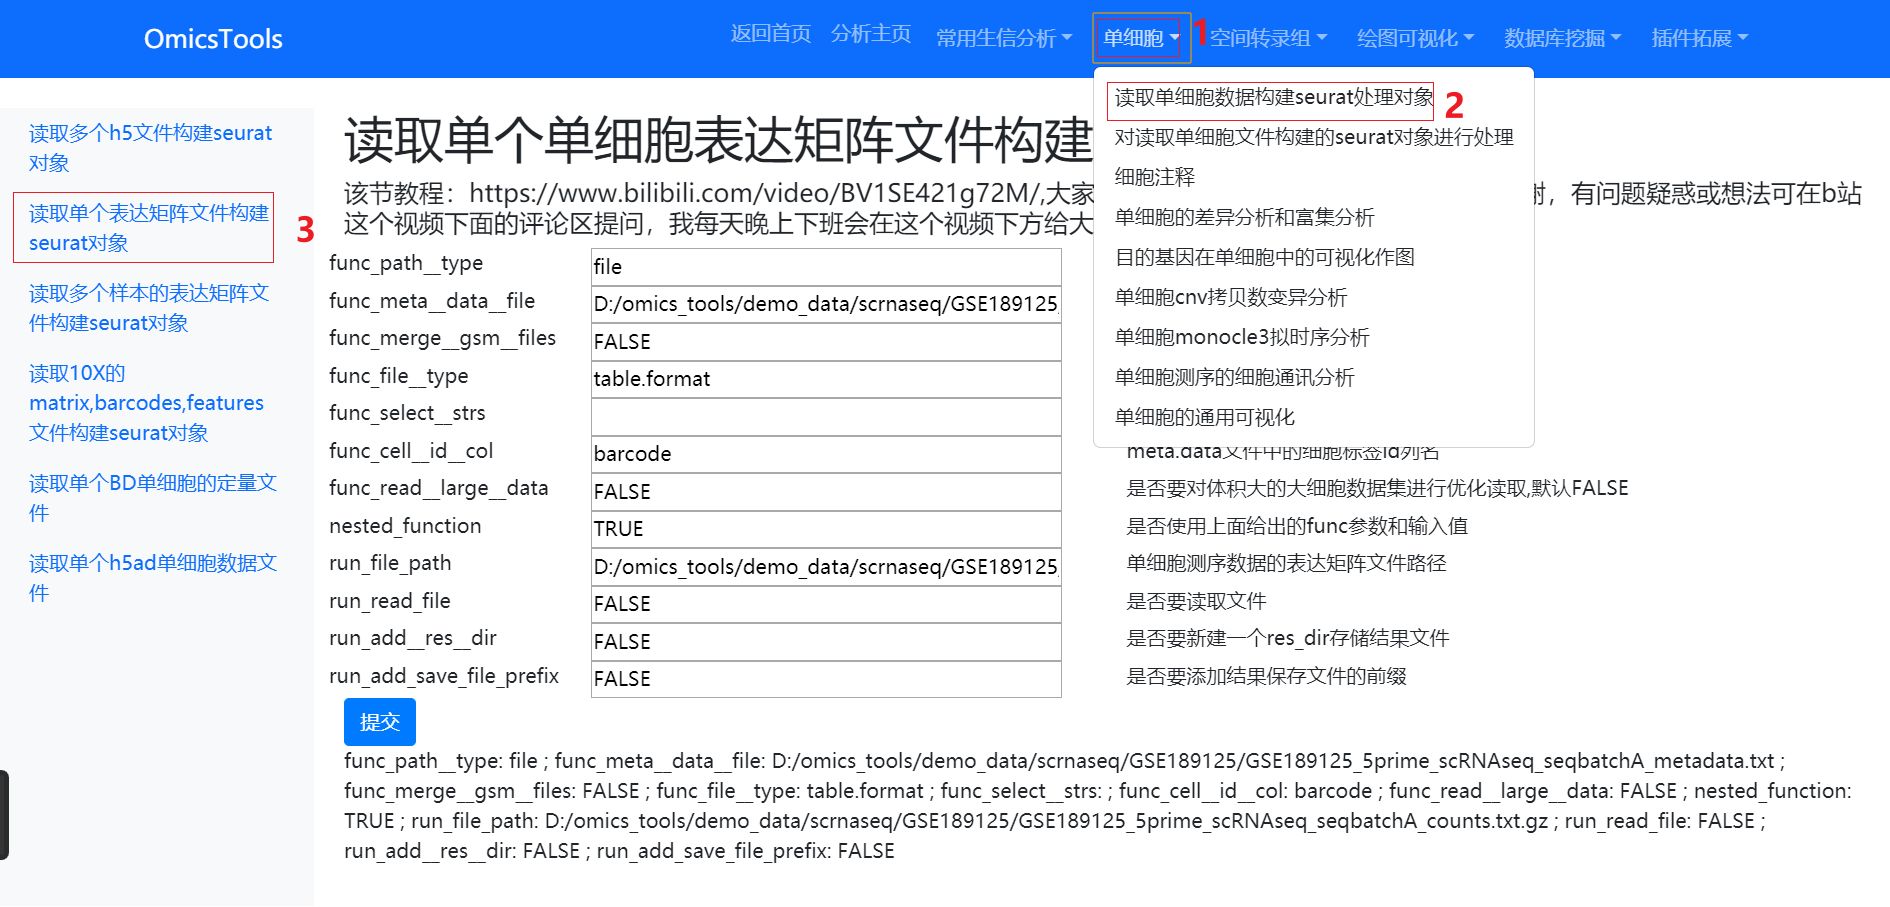Open sidebar link 读取单个表达矩阵文件构建seurat对象

point(149,228)
